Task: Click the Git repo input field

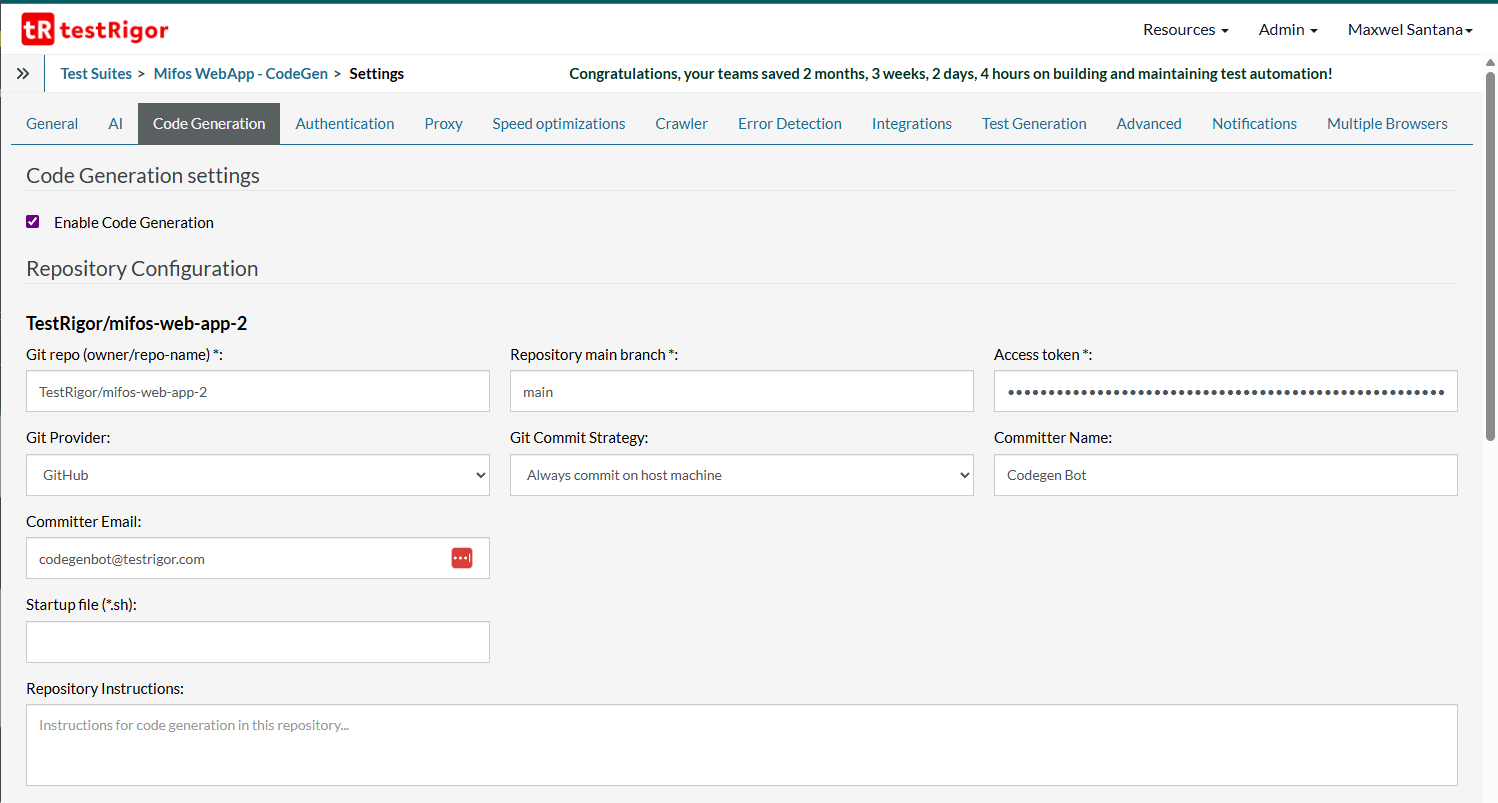Action: click(258, 392)
